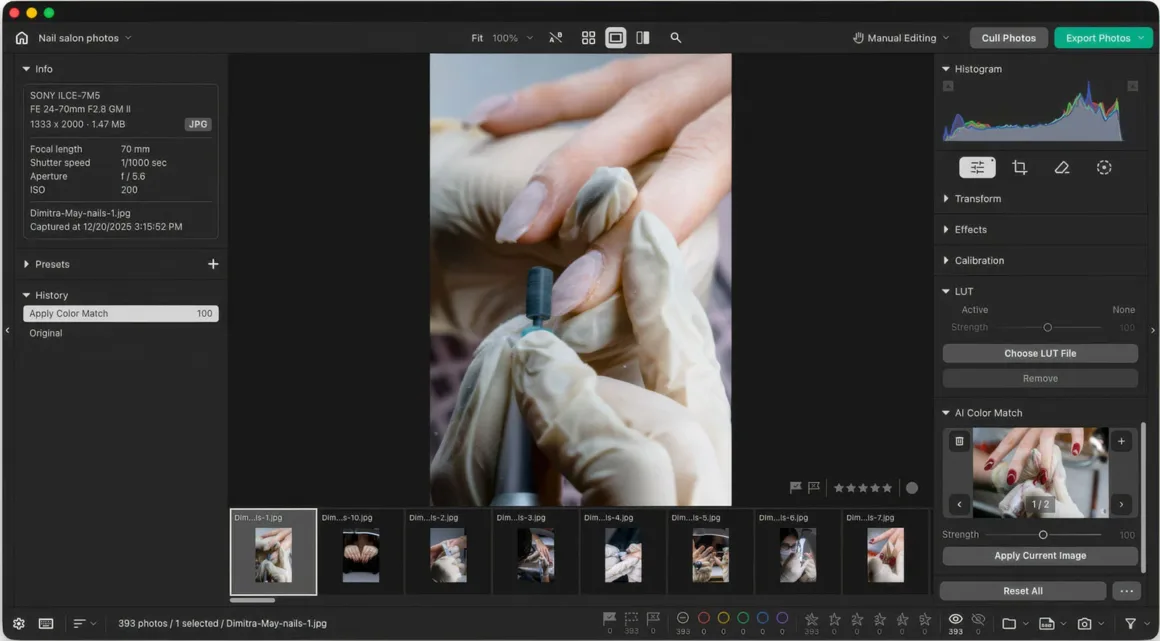Delete the AI Color Match reference image
Screen dimensions: 1160x641
[960, 441]
